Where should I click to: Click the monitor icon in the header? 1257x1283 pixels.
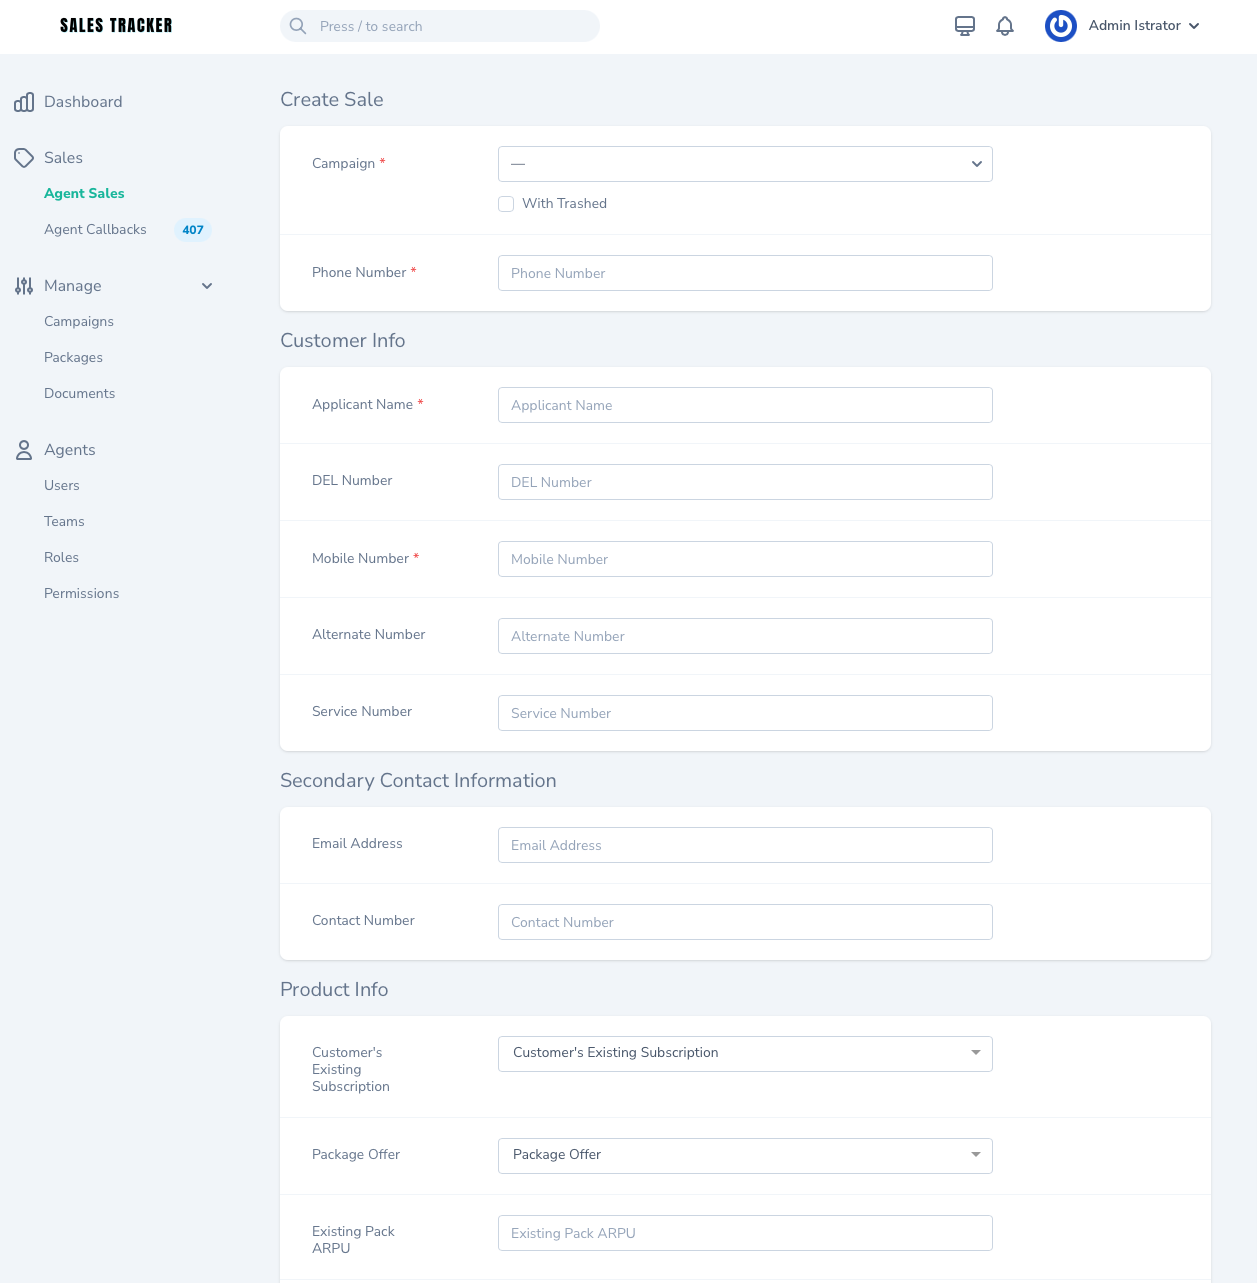point(964,25)
